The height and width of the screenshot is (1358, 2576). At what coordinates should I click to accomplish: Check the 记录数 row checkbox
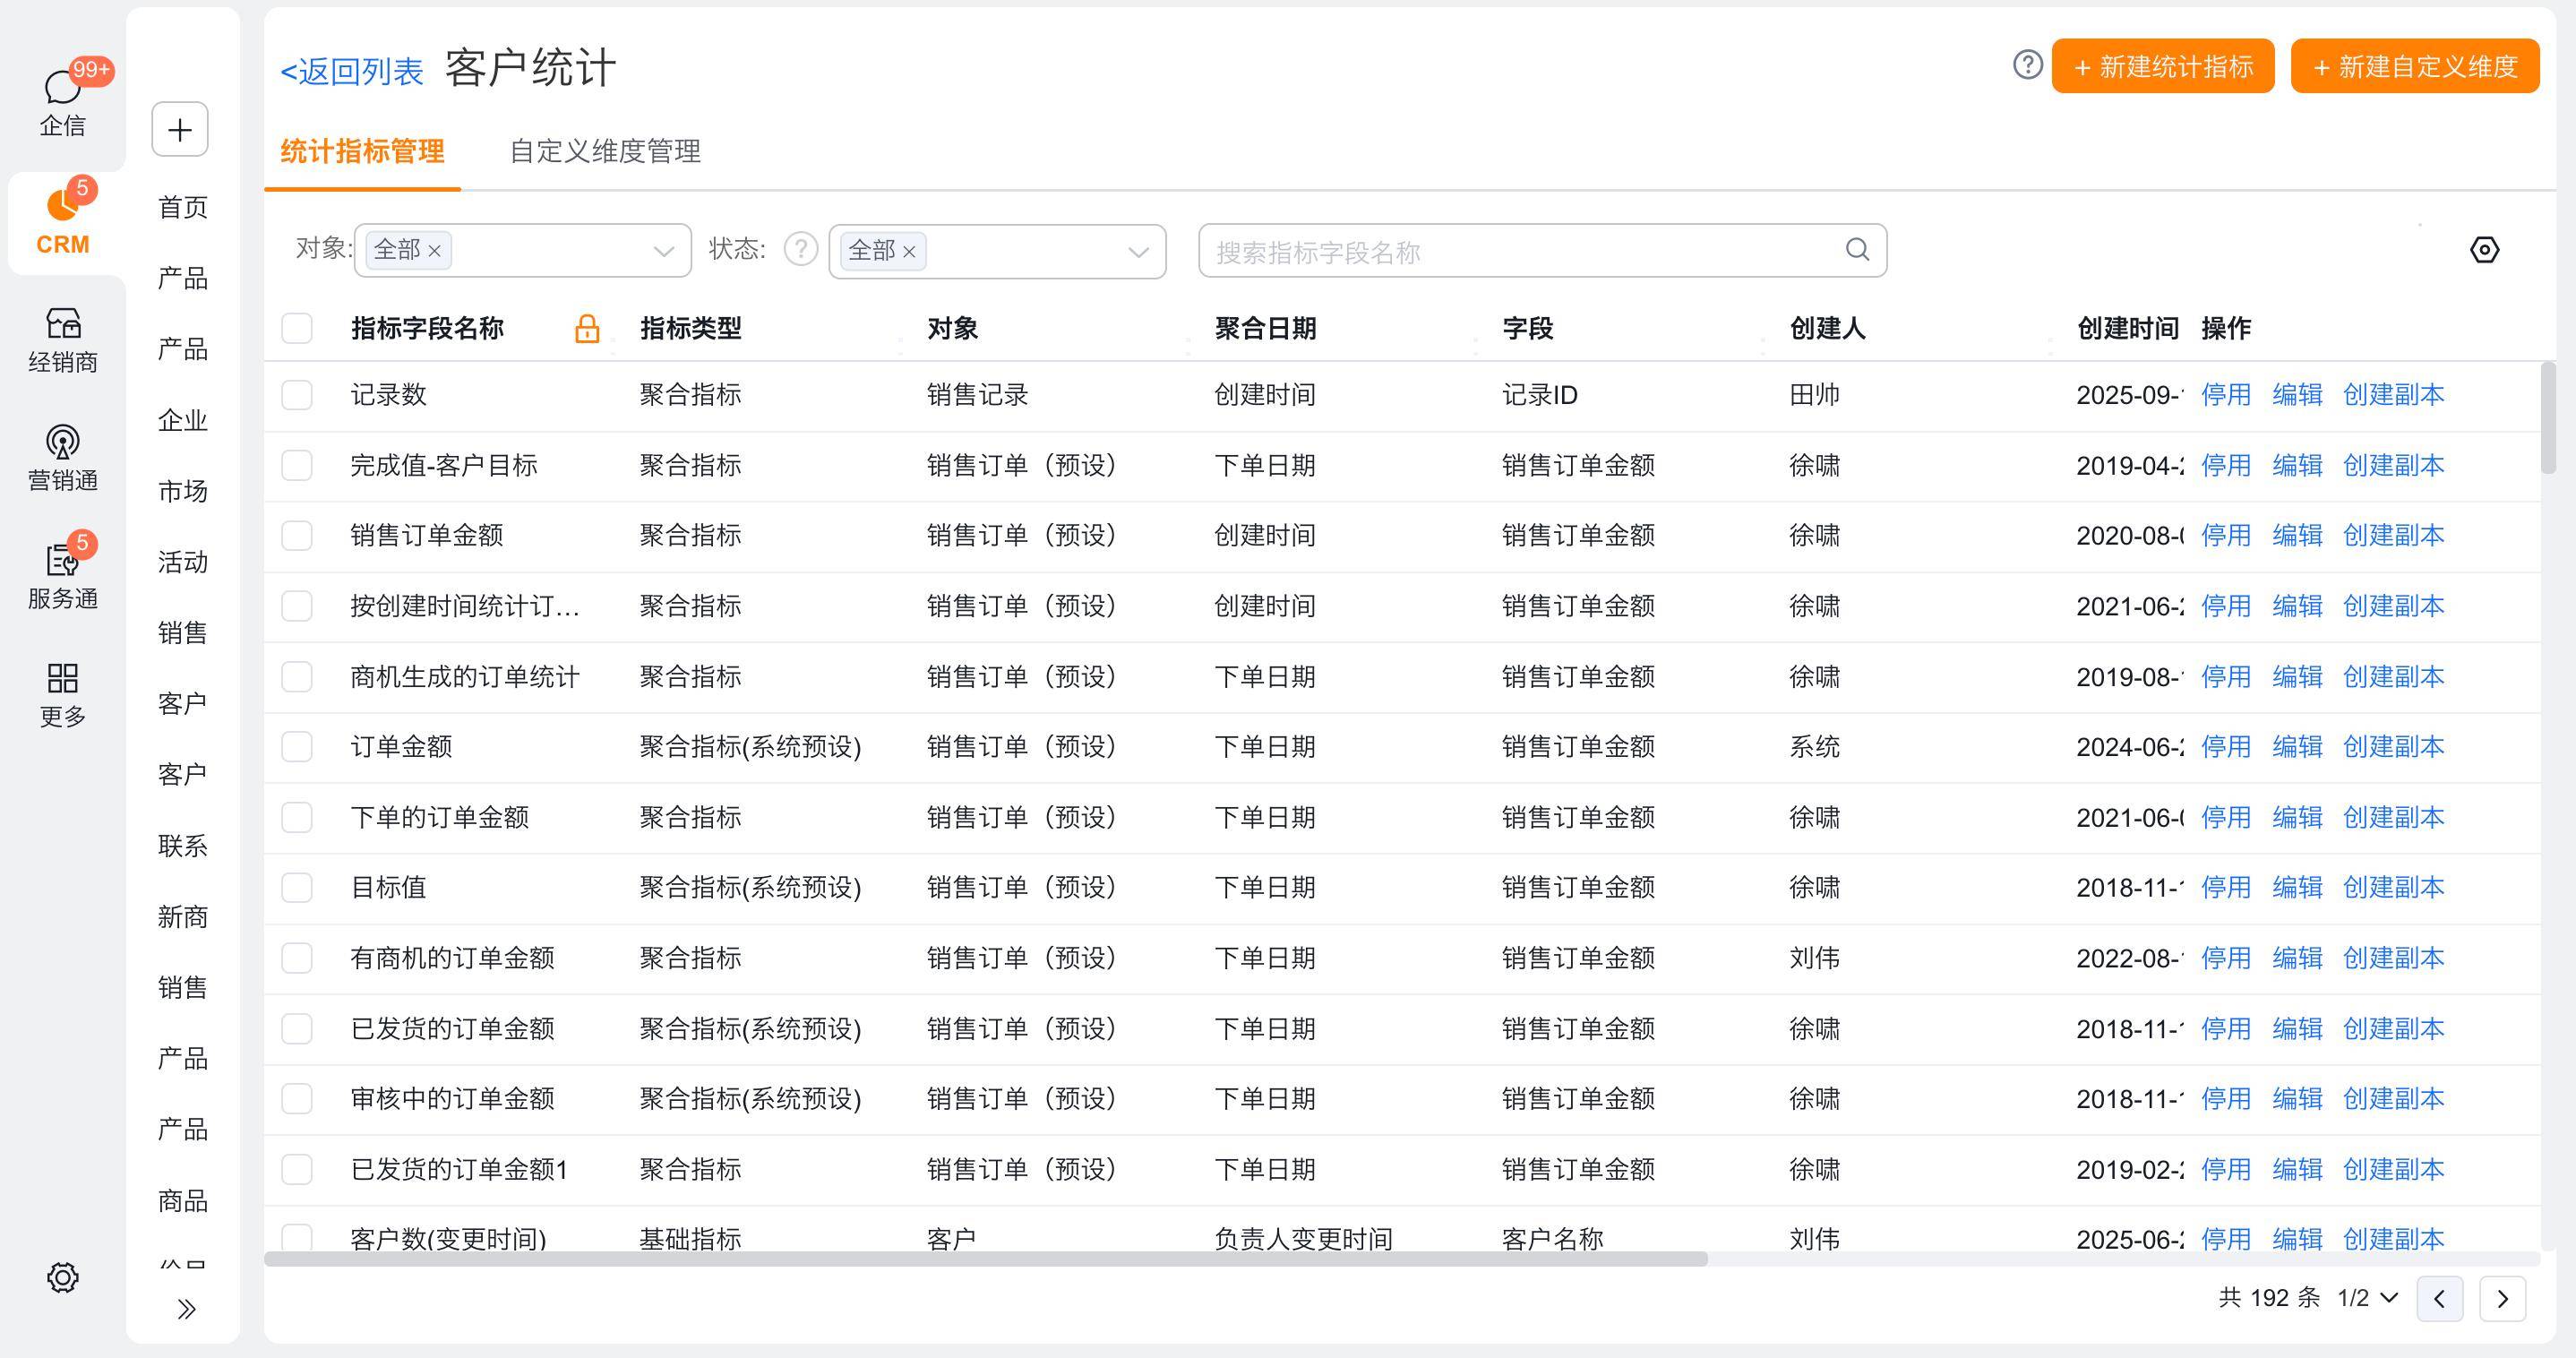pyautogui.click(x=297, y=395)
